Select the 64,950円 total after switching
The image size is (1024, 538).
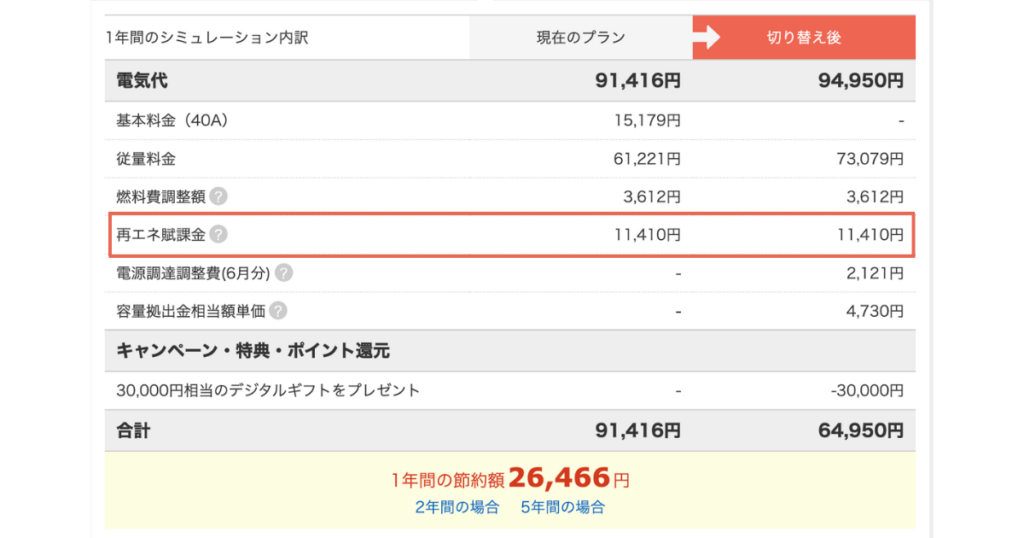(861, 431)
